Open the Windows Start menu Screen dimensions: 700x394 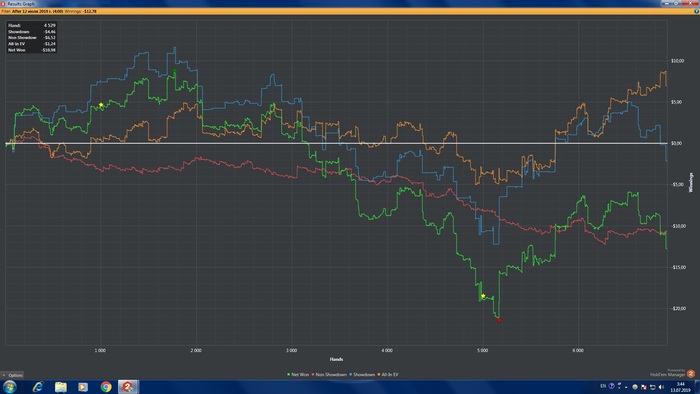click(9, 386)
